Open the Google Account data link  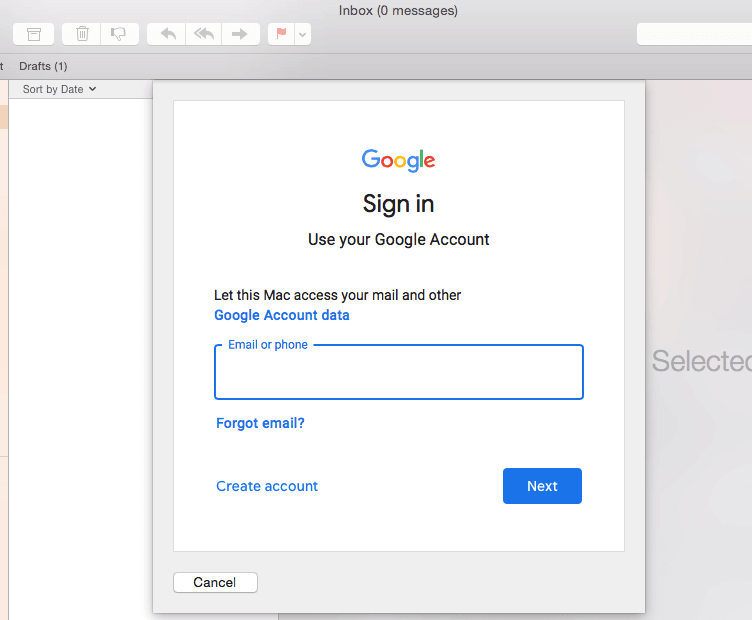(x=282, y=315)
